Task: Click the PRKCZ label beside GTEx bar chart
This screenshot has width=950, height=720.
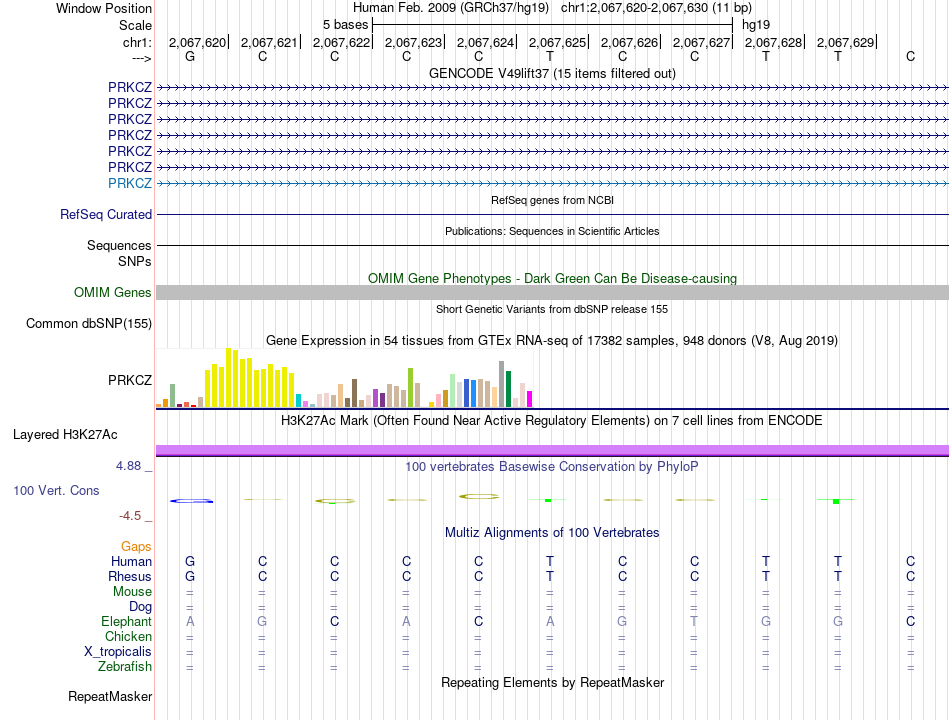Action: click(130, 380)
